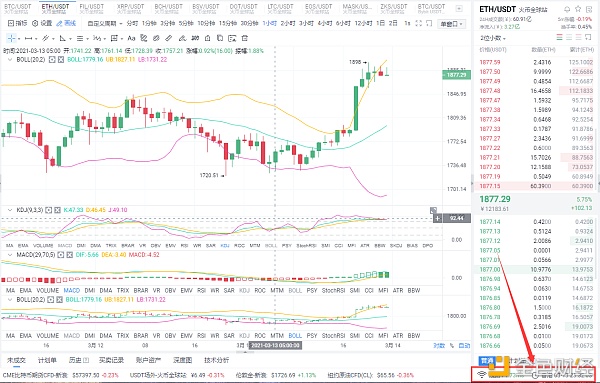Open 技术分析 technical analysis tab
600x383 pixels.
point(217,360)
